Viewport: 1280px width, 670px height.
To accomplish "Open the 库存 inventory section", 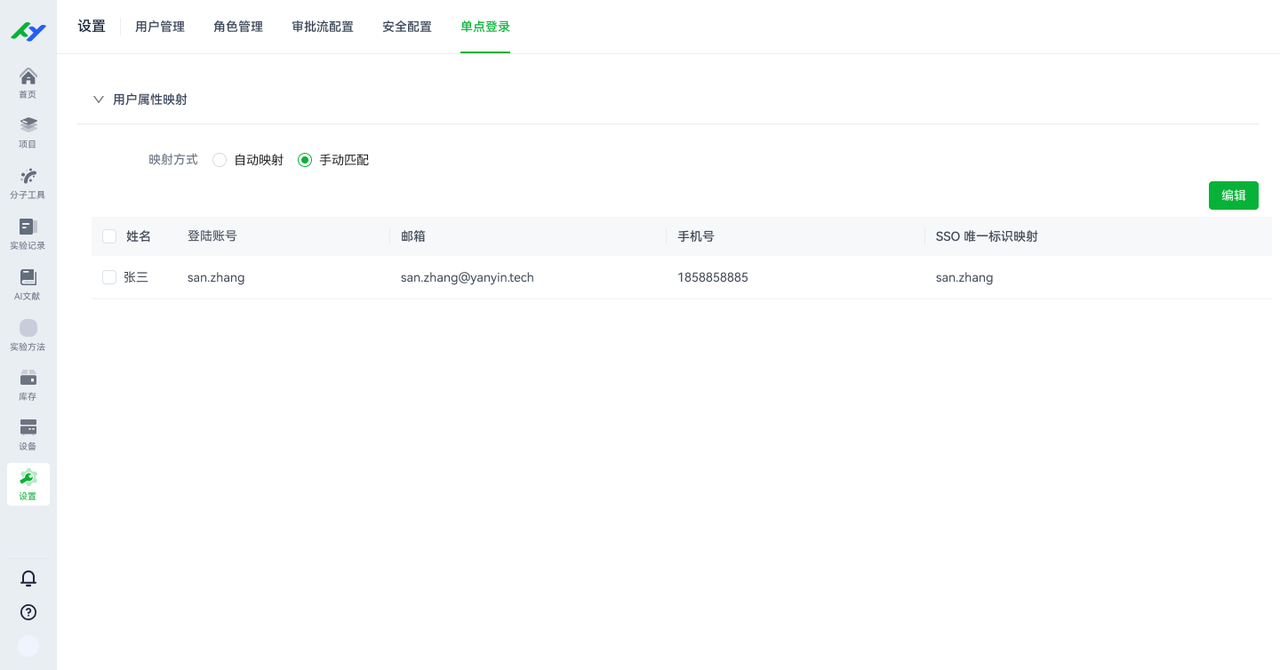I will coord(28,383).
